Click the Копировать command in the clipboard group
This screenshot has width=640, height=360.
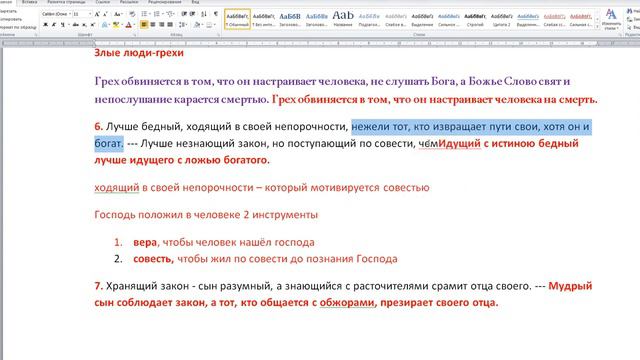tap(11, 19)
